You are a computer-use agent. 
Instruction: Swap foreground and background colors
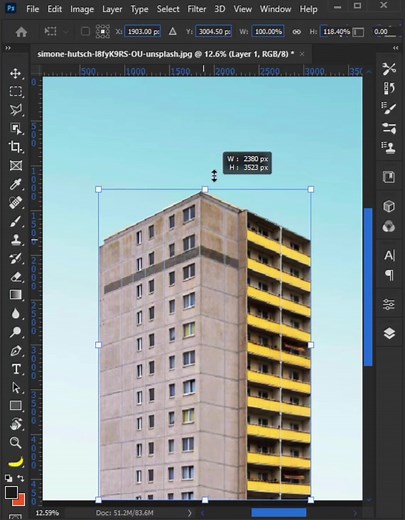(x=21, y=478)
